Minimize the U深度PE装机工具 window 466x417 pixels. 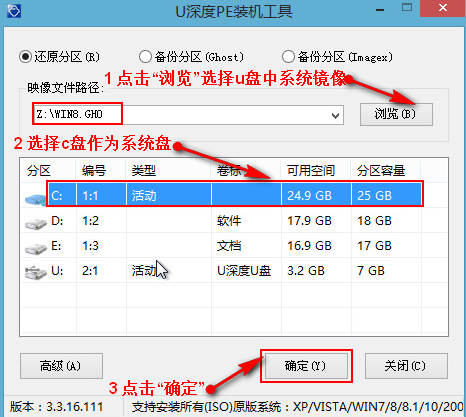pos(379,9)
